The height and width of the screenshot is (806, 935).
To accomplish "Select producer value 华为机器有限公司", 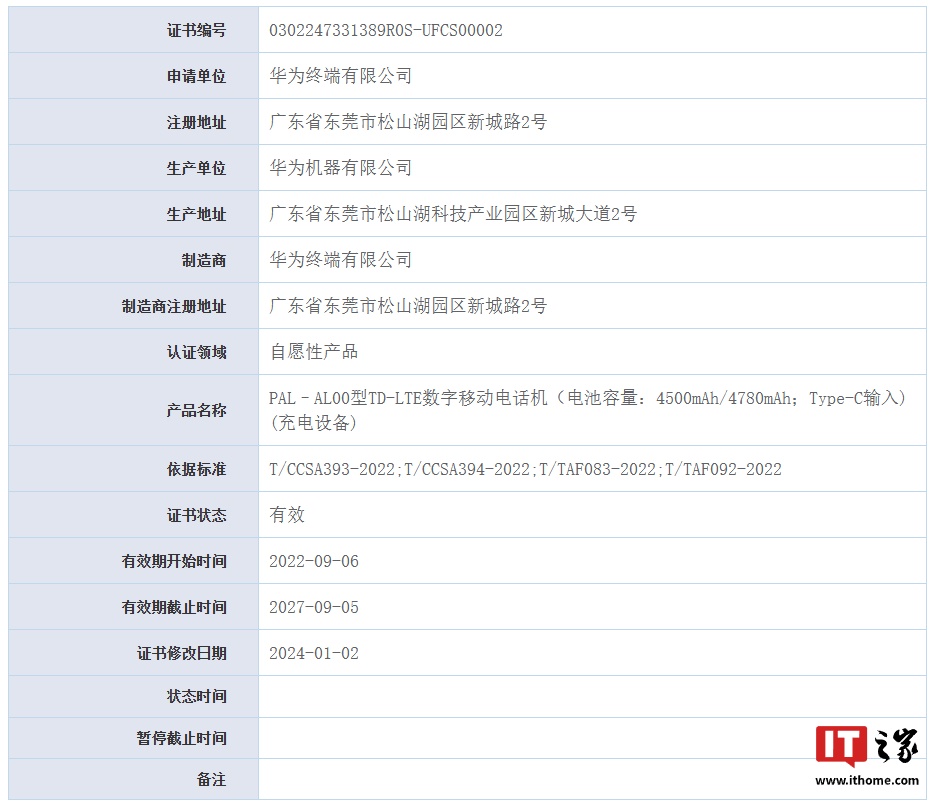I will click(340, 168).
